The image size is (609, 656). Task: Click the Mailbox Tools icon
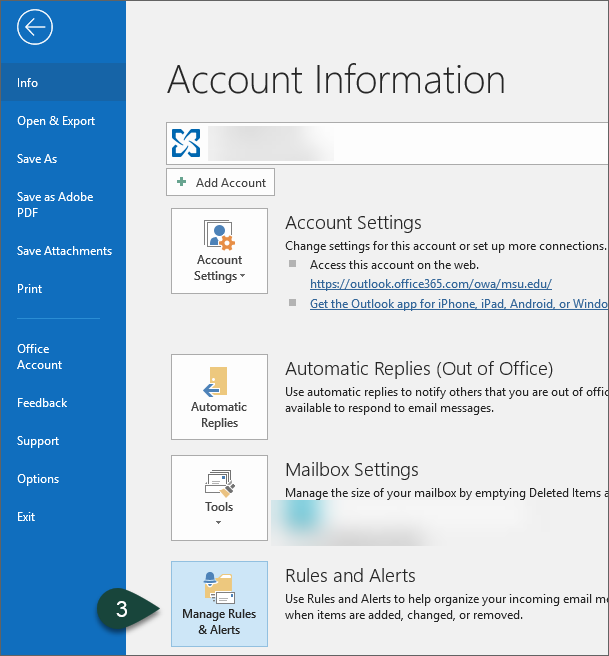tap(219, 483)
